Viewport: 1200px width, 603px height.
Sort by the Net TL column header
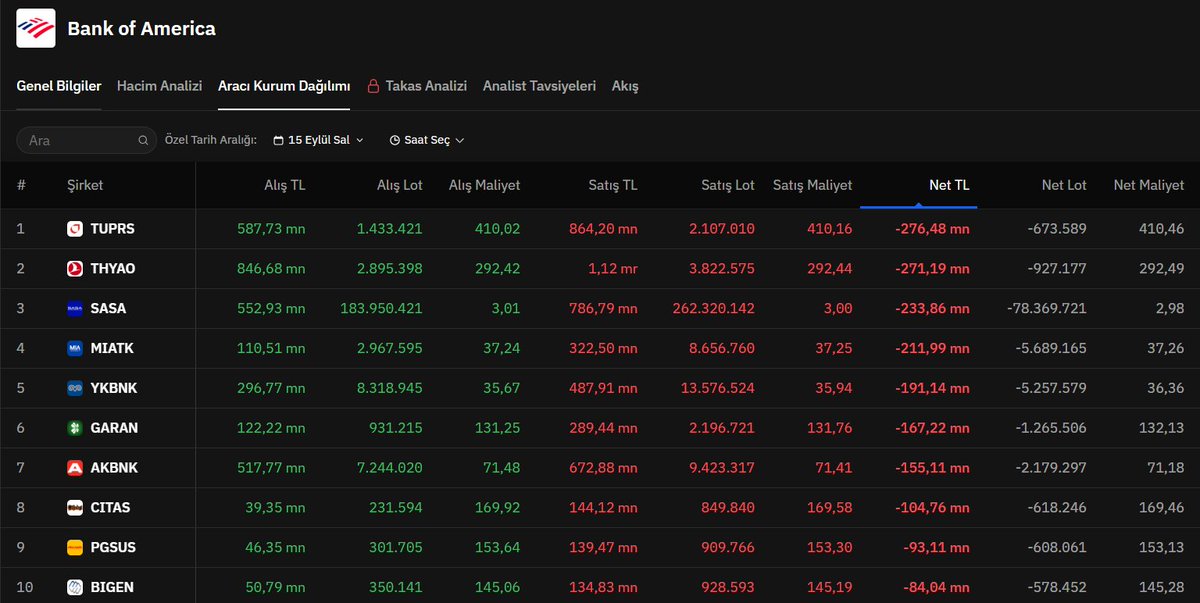click(949, 185)
